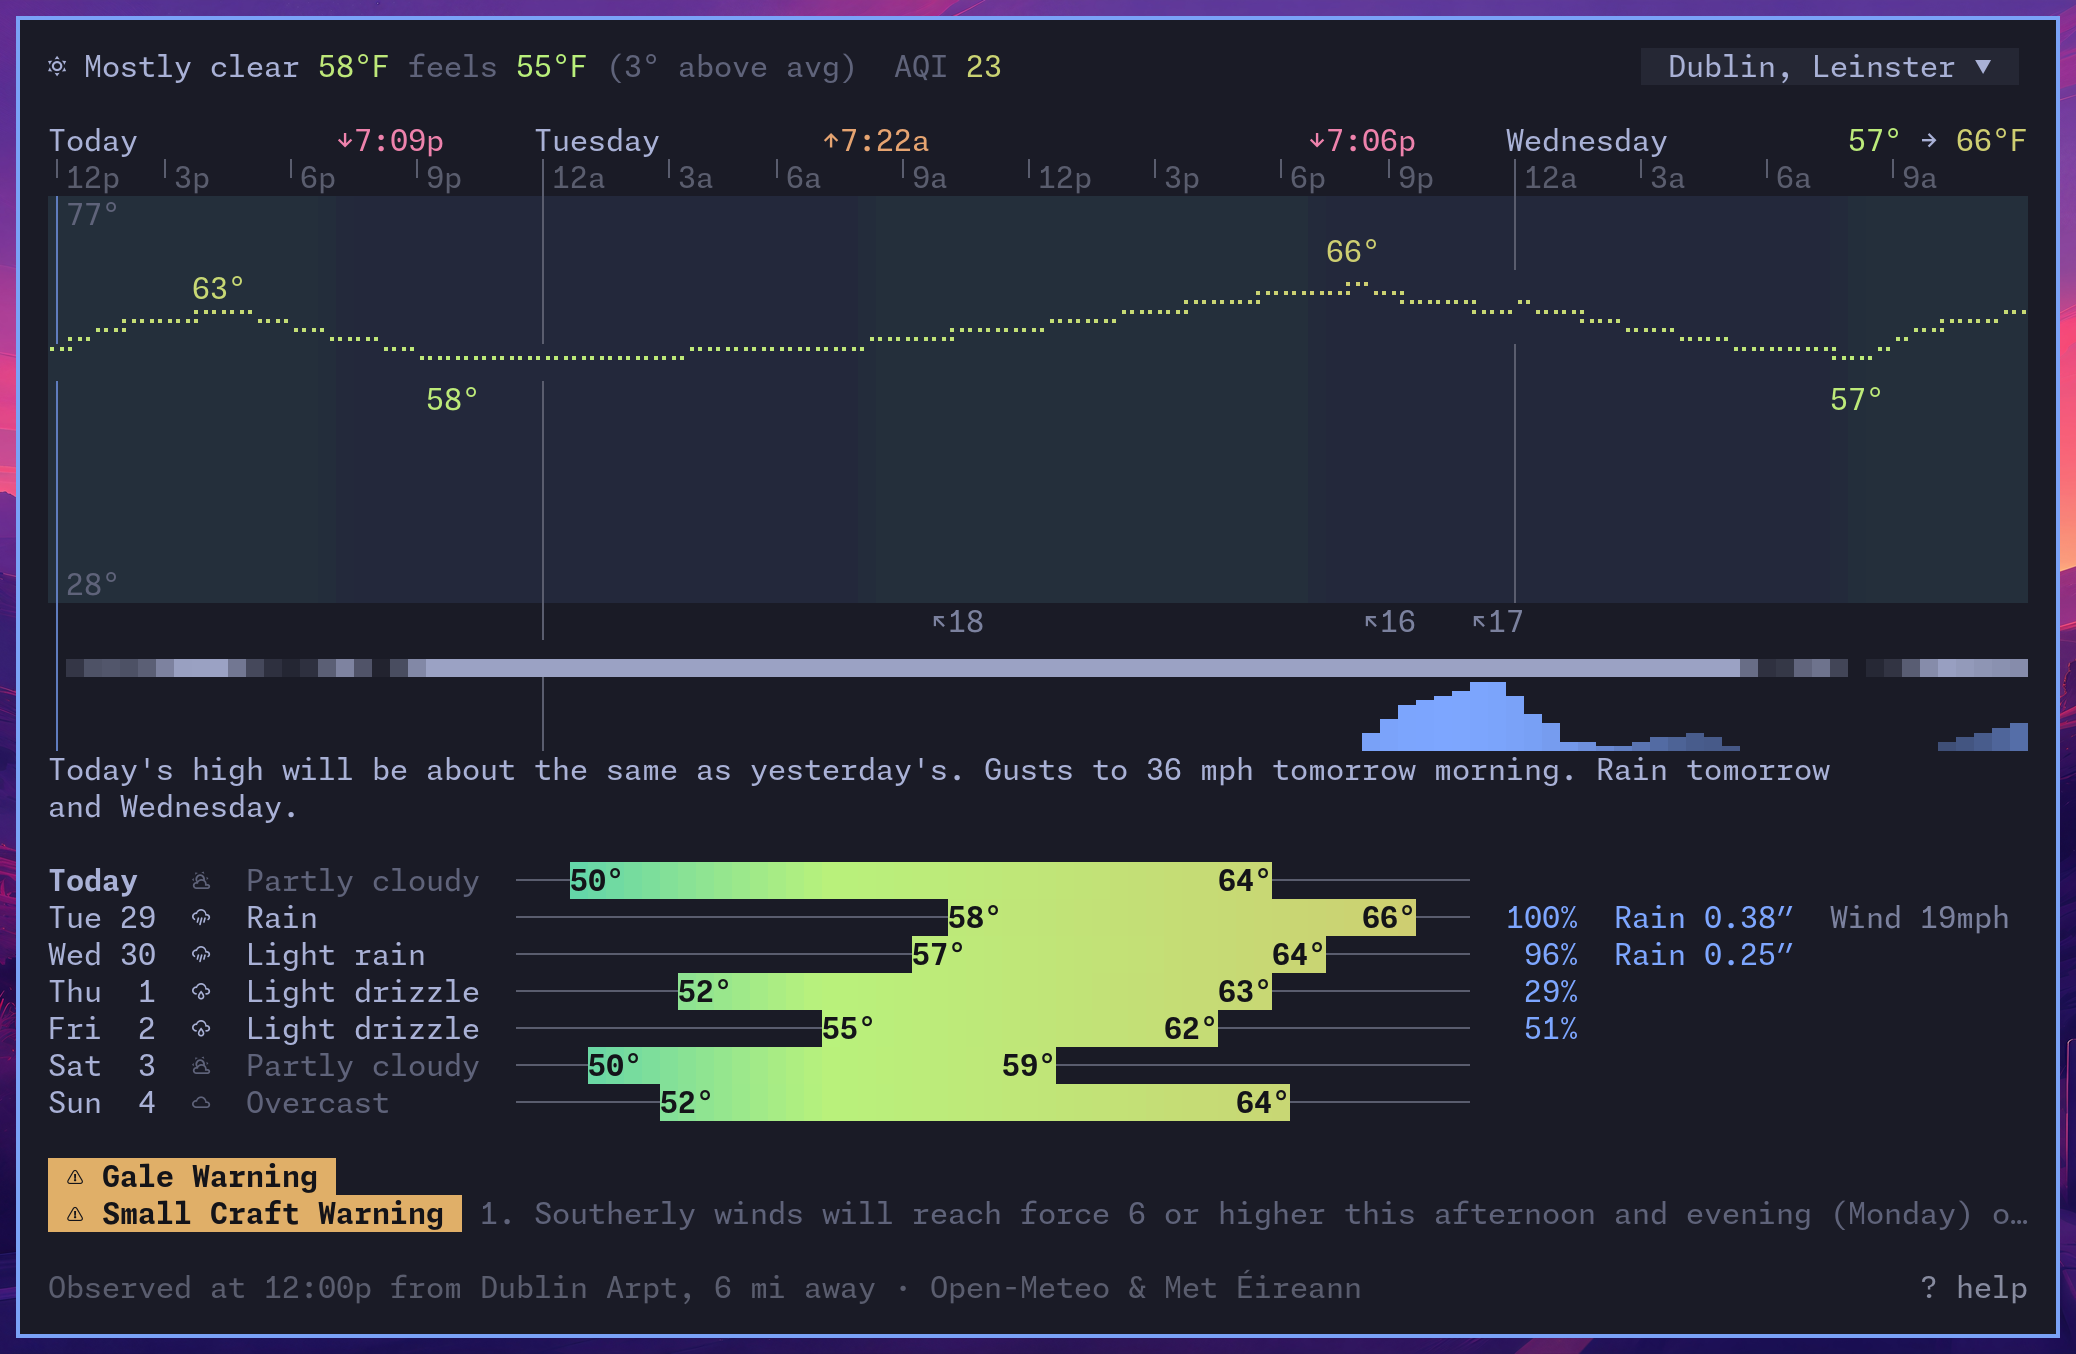Click the 7:22a sunrise time marker
Viewport: 2076px width, 1354px height.
tap(876, 141)
